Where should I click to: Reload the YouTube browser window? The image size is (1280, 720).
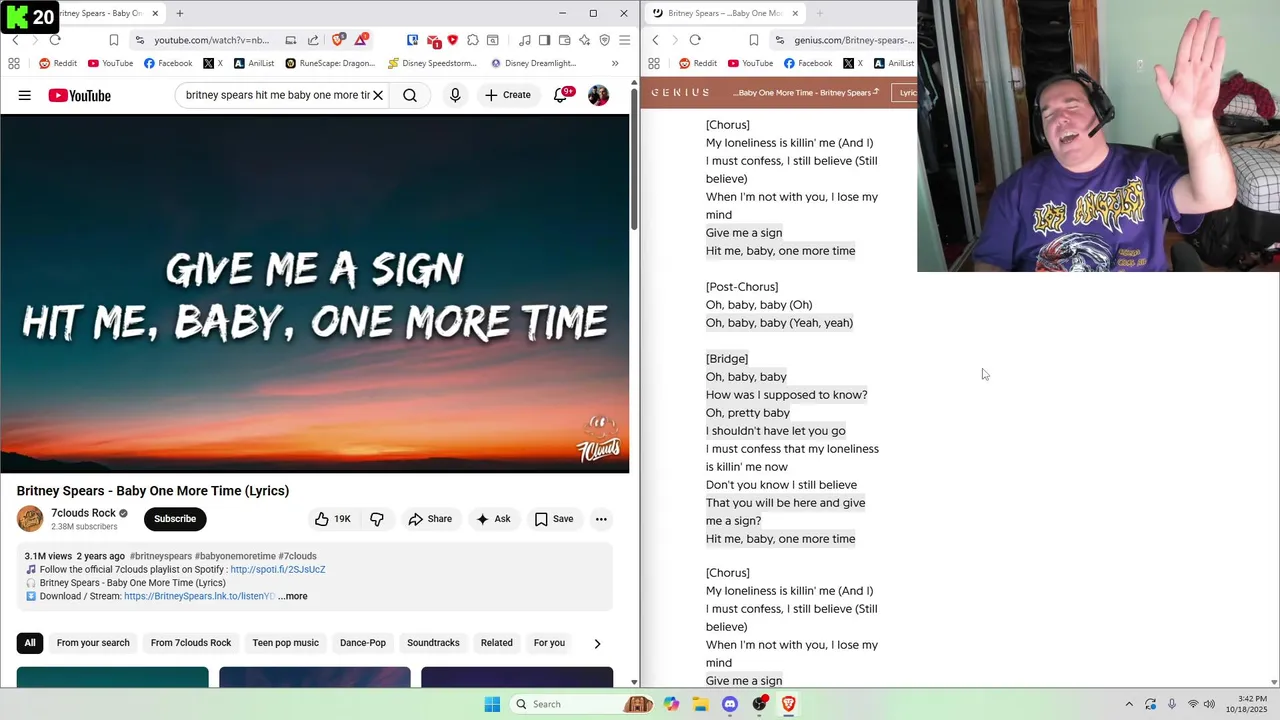pos(55,40)
